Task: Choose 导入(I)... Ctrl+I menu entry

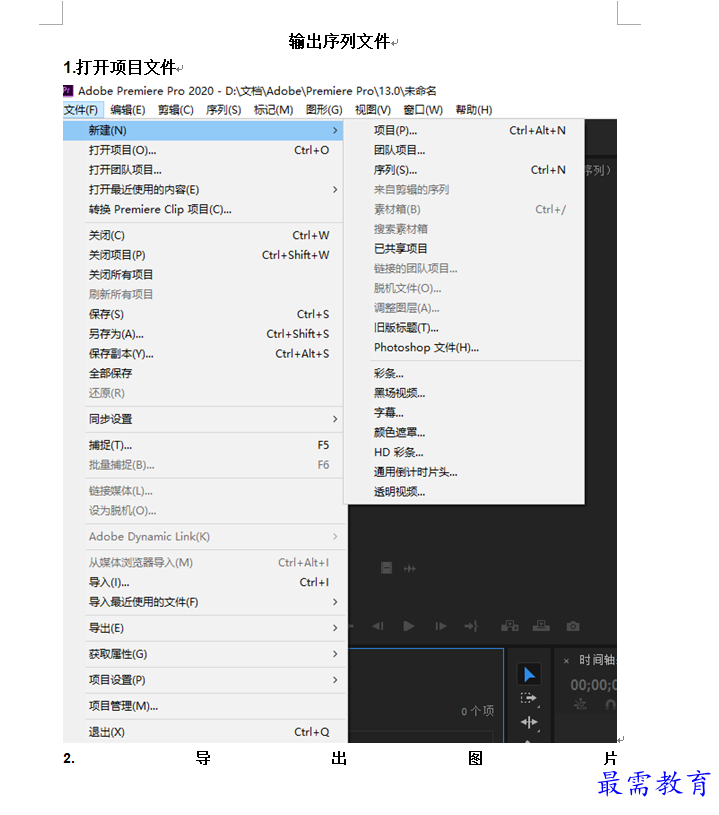Action: tap(203, 583)
